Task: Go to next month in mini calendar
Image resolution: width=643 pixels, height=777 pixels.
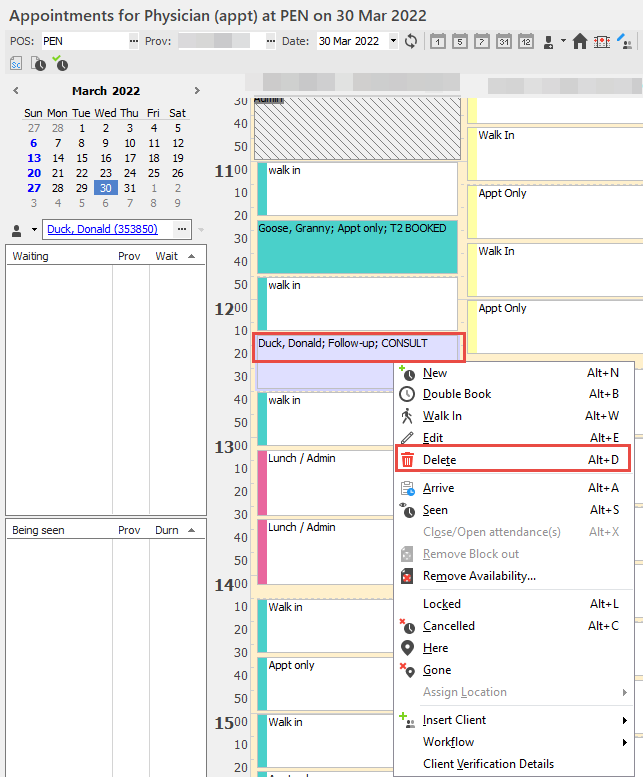Action: [x=195, y=91]
